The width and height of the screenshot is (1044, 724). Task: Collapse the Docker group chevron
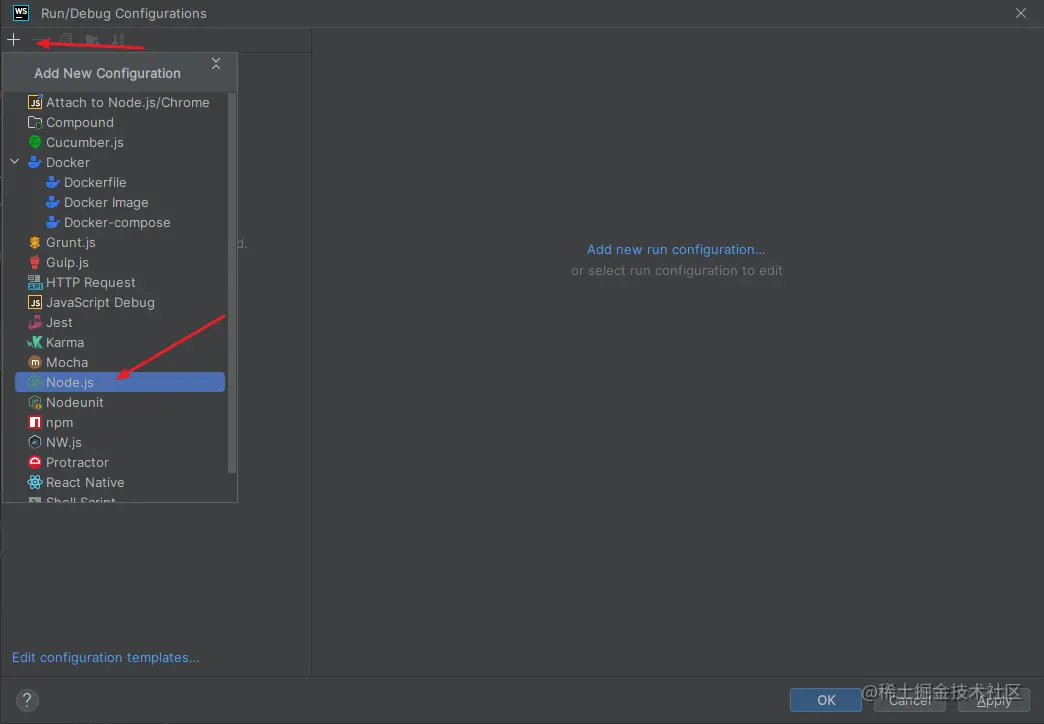click(15, 162)
